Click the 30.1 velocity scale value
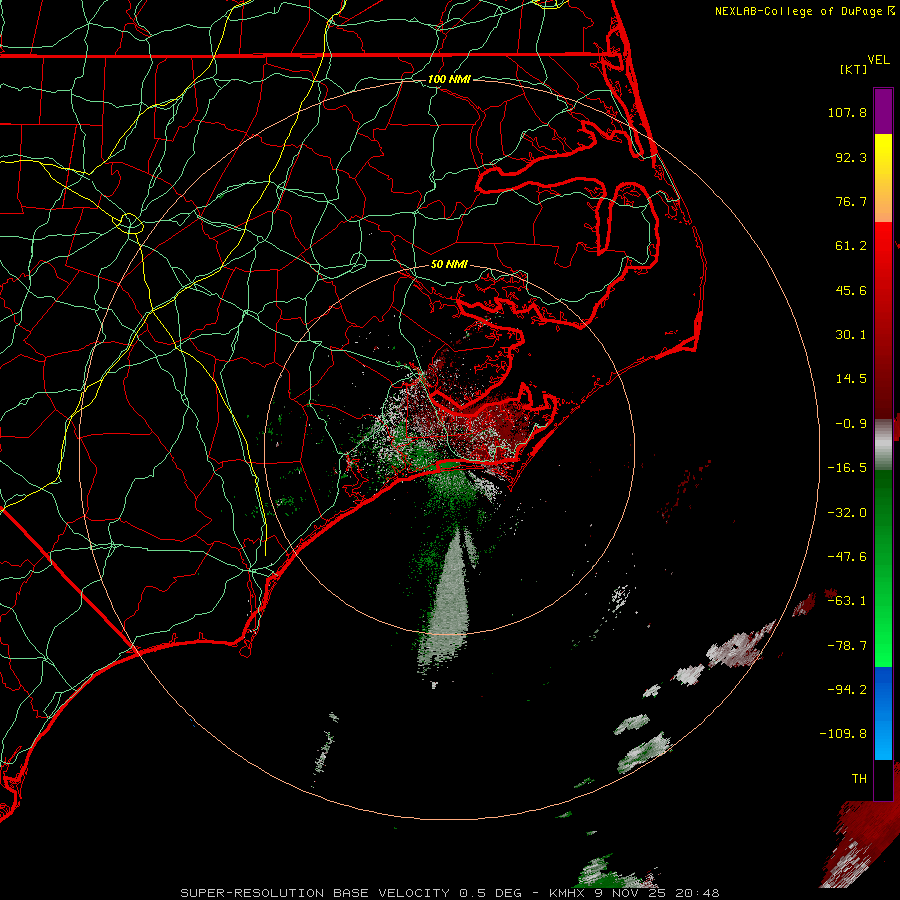This screenshot has width=900, height=900. coord(851,335)
